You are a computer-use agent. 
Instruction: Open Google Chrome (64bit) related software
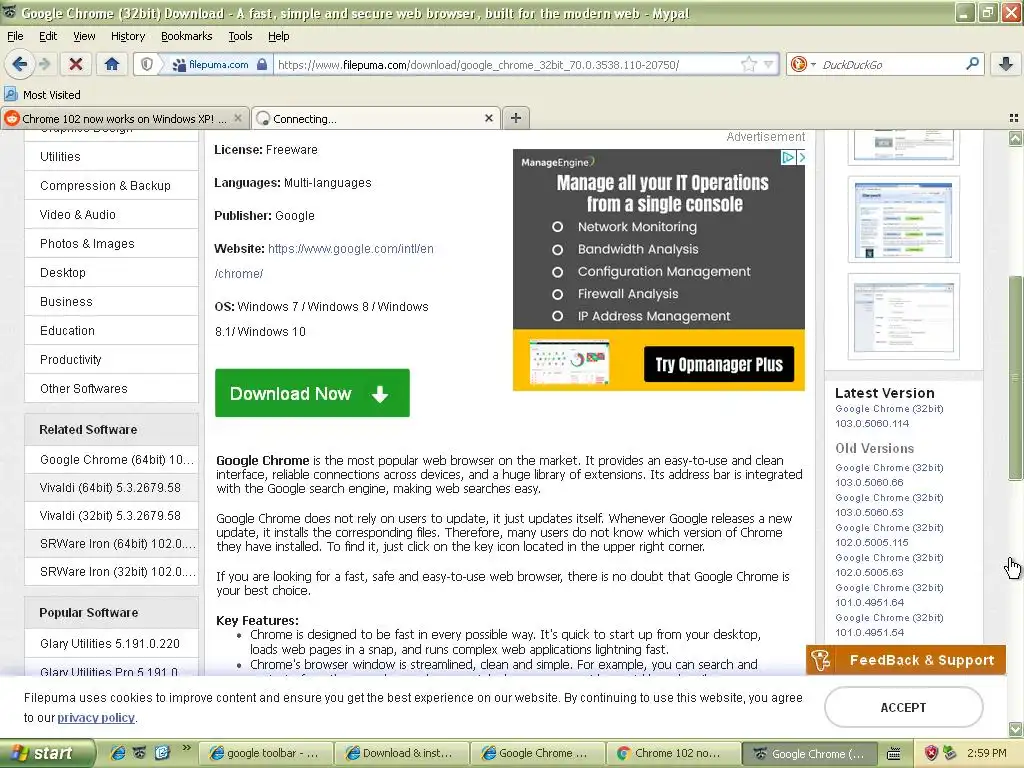[111, 460]
